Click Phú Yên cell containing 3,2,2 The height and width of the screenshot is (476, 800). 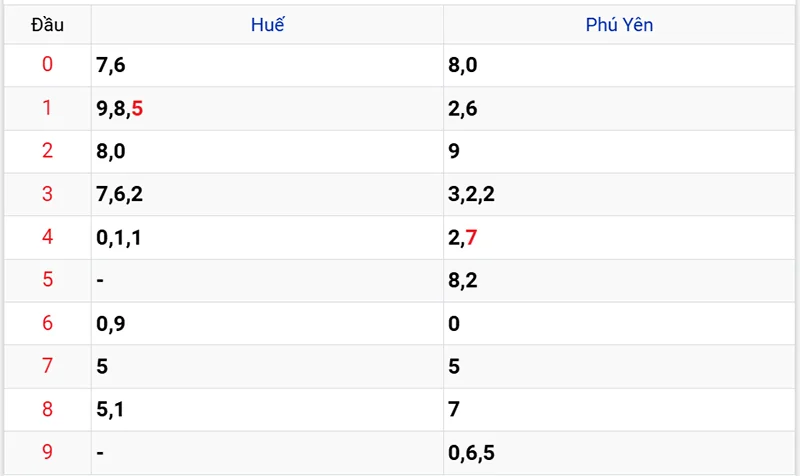pyautogui.click(x=619, y=194)
